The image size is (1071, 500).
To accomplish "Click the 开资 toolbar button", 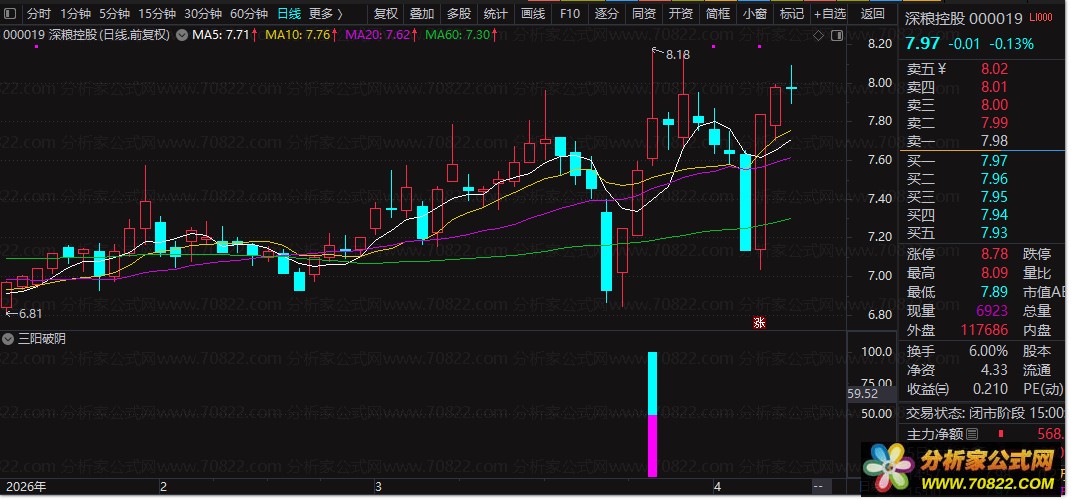I will [x=680, y=14].
